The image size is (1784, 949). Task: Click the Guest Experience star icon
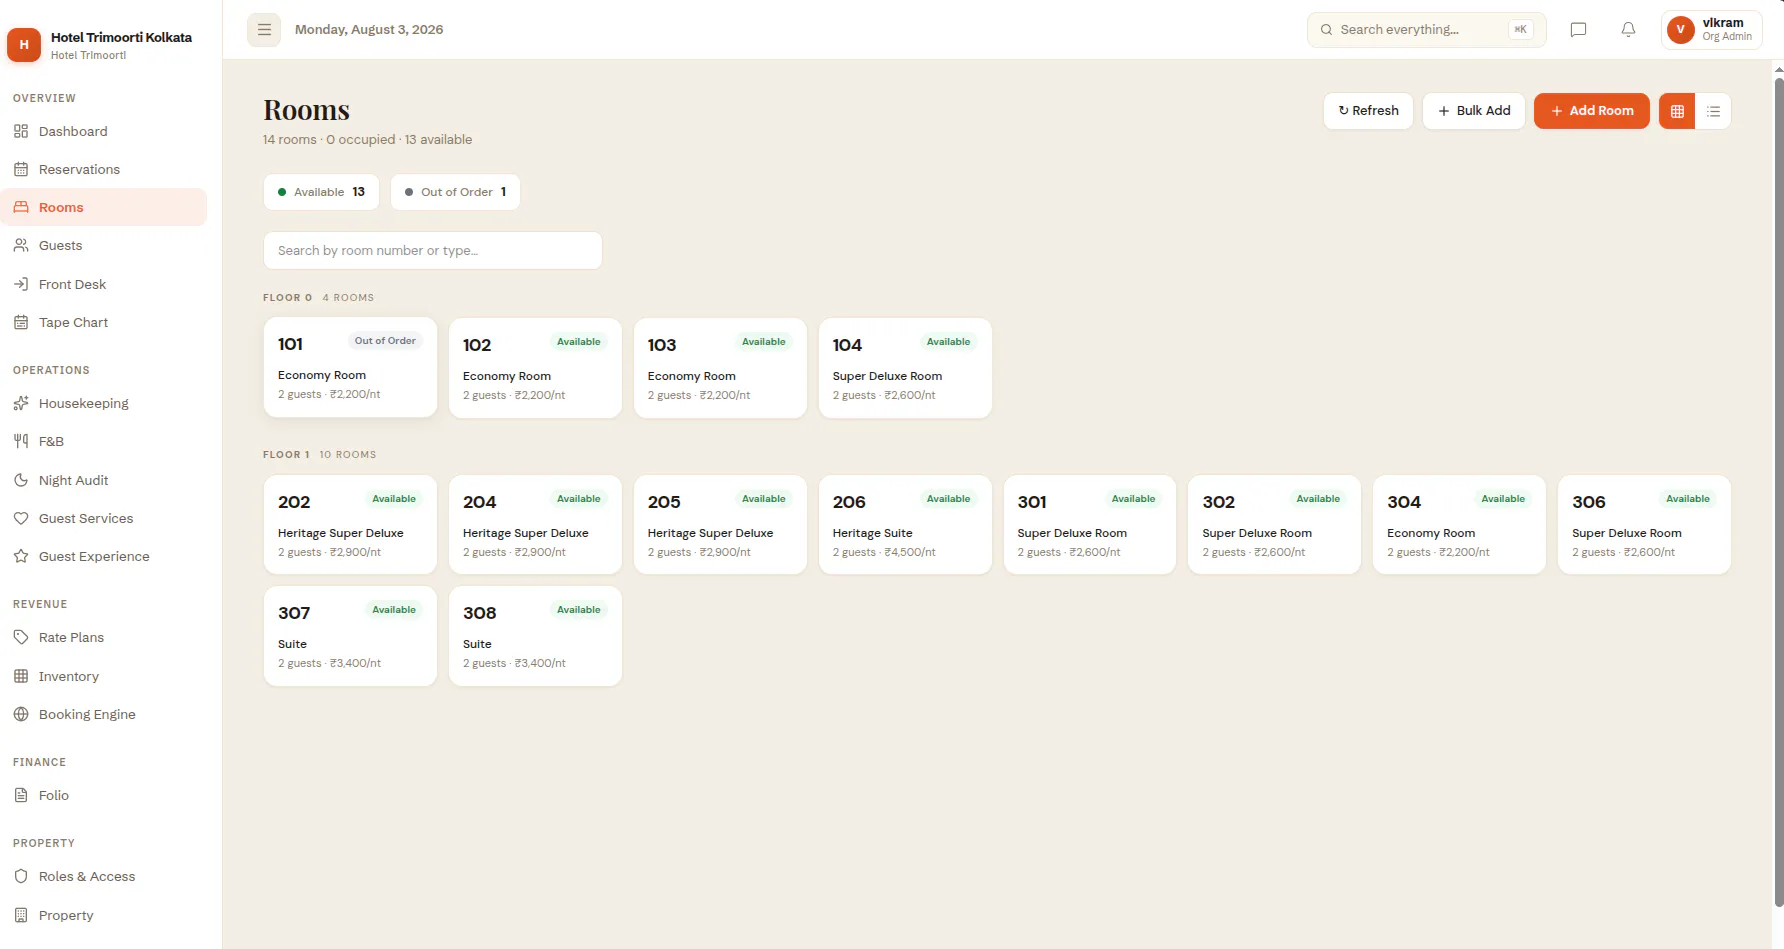[21, 556]
